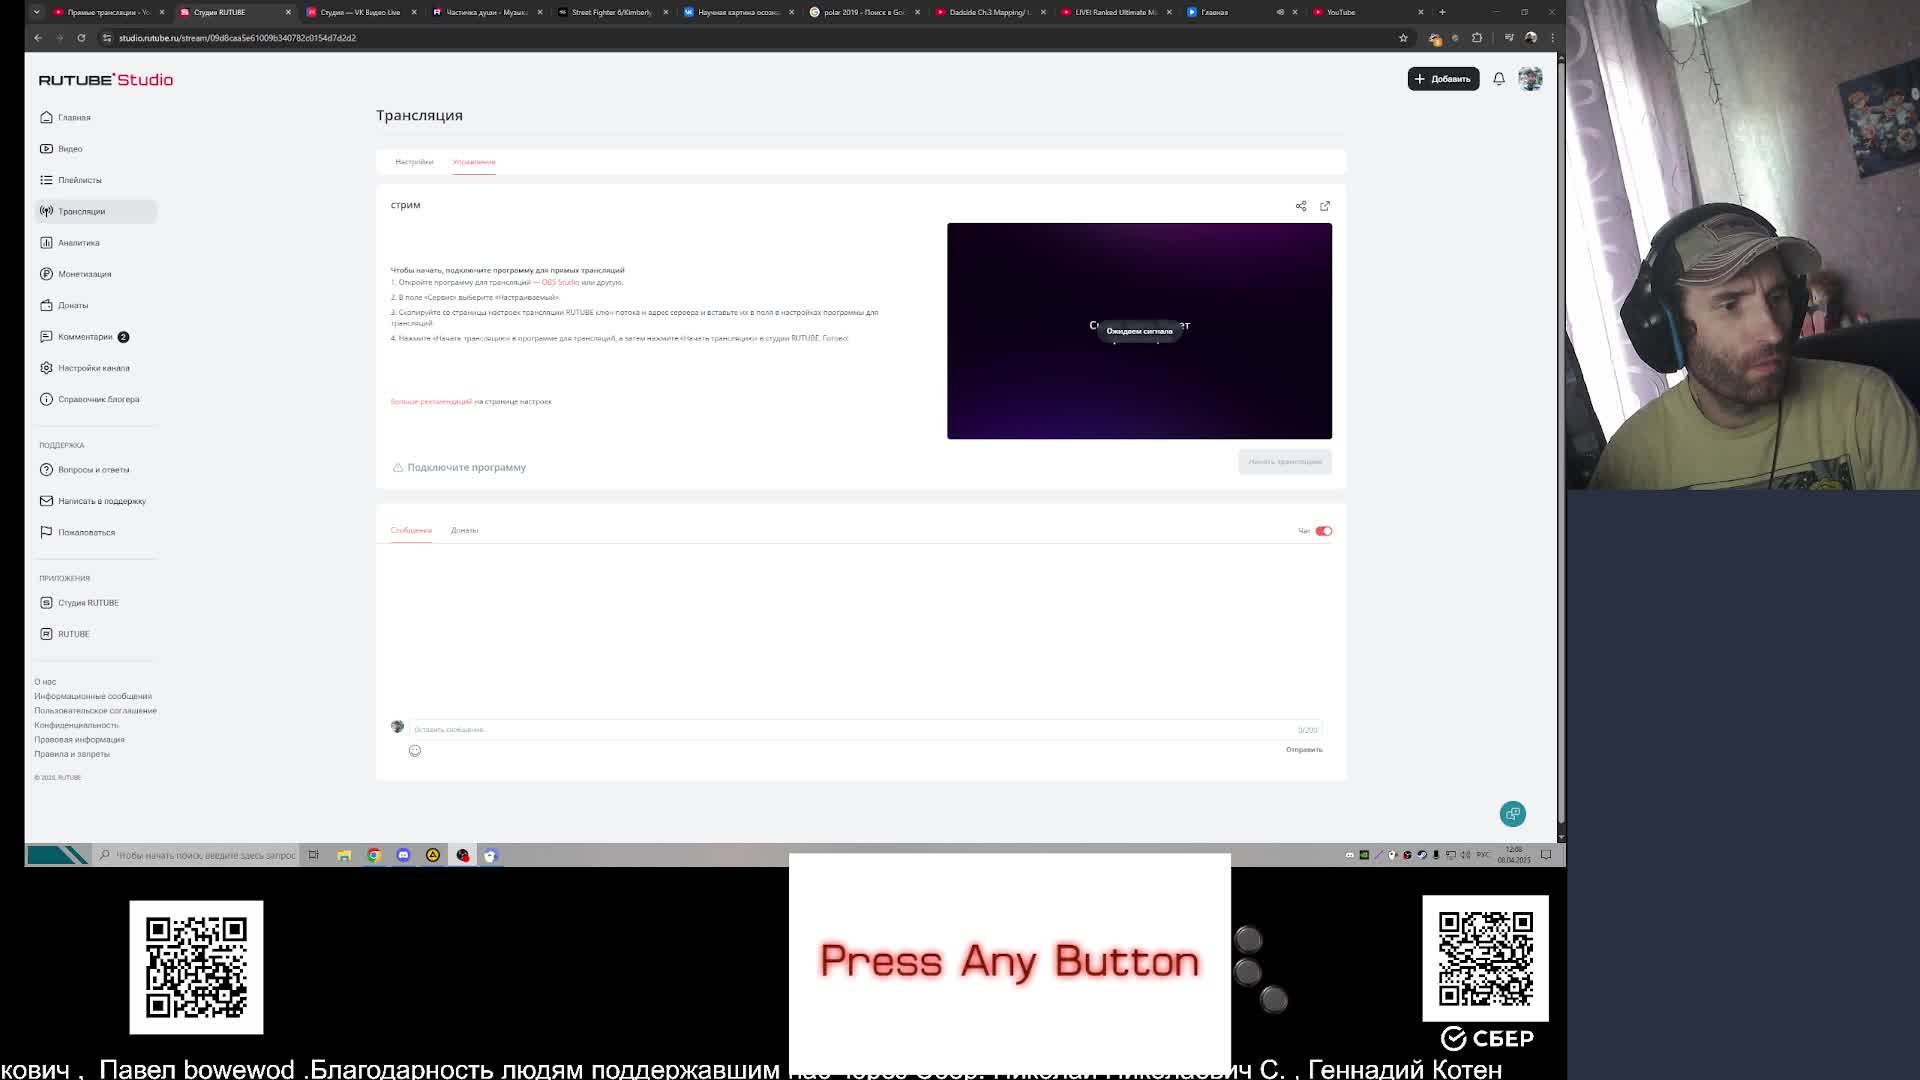Click the user avatar in header
Image resolution: width=1920 pixels, height=1080 pixels.
click(1530, 79)
